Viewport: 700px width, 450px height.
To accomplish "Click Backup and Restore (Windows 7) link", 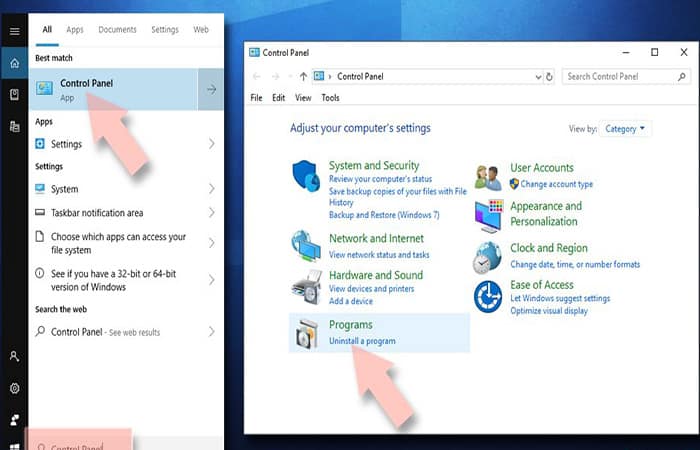I will click(x=384, y=215).
